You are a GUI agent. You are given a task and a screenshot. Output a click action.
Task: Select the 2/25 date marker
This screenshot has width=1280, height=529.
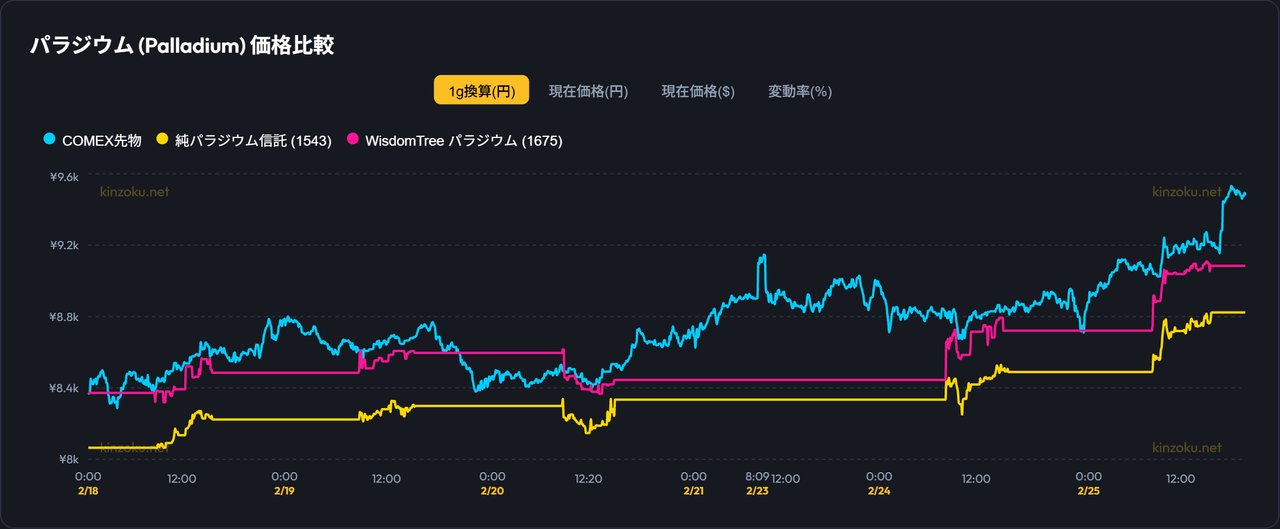(x=1088, y=492)
